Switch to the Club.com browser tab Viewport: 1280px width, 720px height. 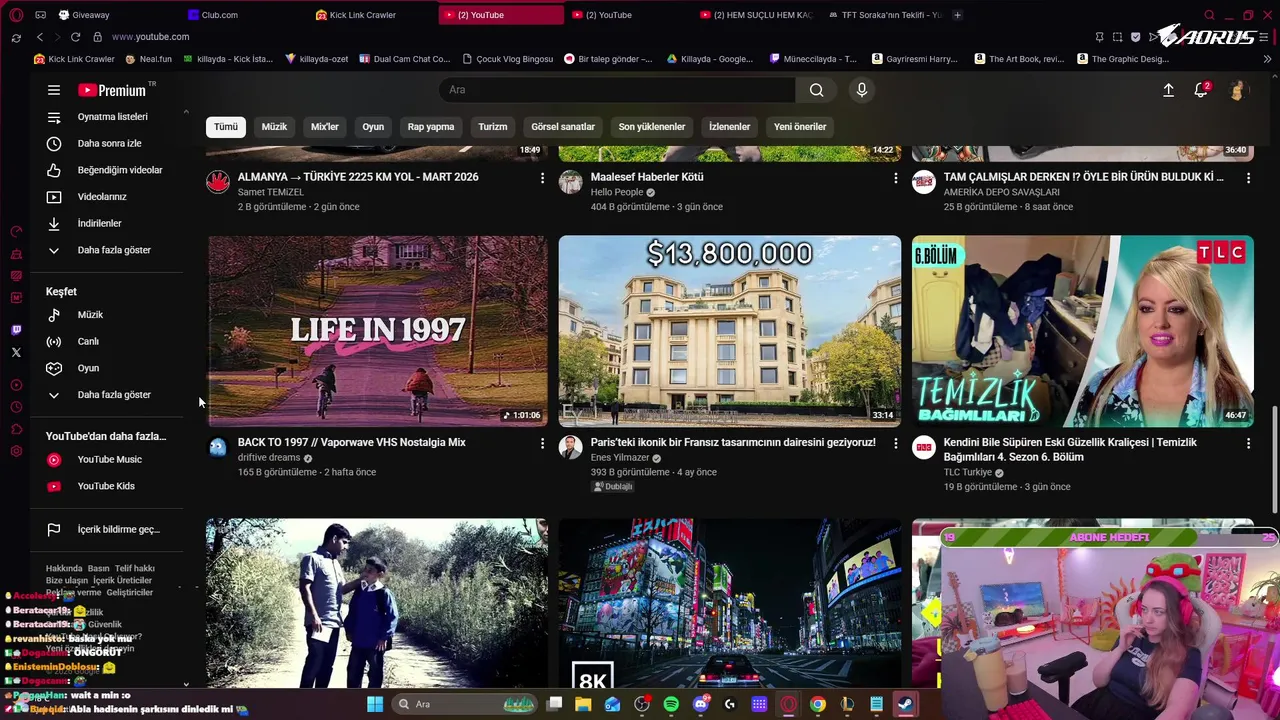[245, 15]
